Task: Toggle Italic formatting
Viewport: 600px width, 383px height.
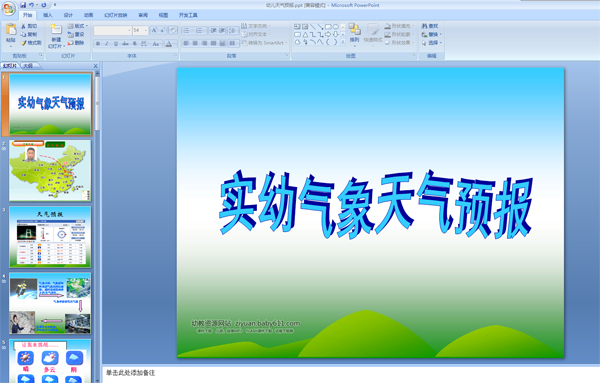Action: click(x=107, y=44)
